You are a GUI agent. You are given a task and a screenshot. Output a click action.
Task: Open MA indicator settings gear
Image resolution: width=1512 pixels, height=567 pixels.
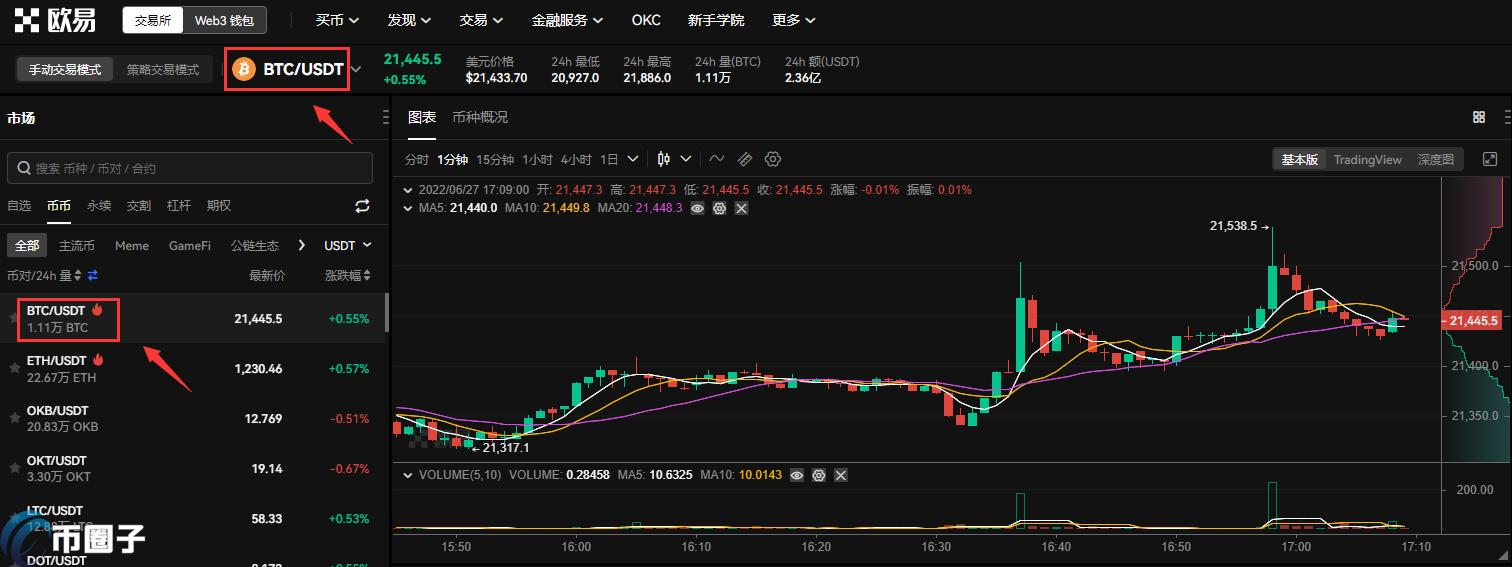(719, 208)
